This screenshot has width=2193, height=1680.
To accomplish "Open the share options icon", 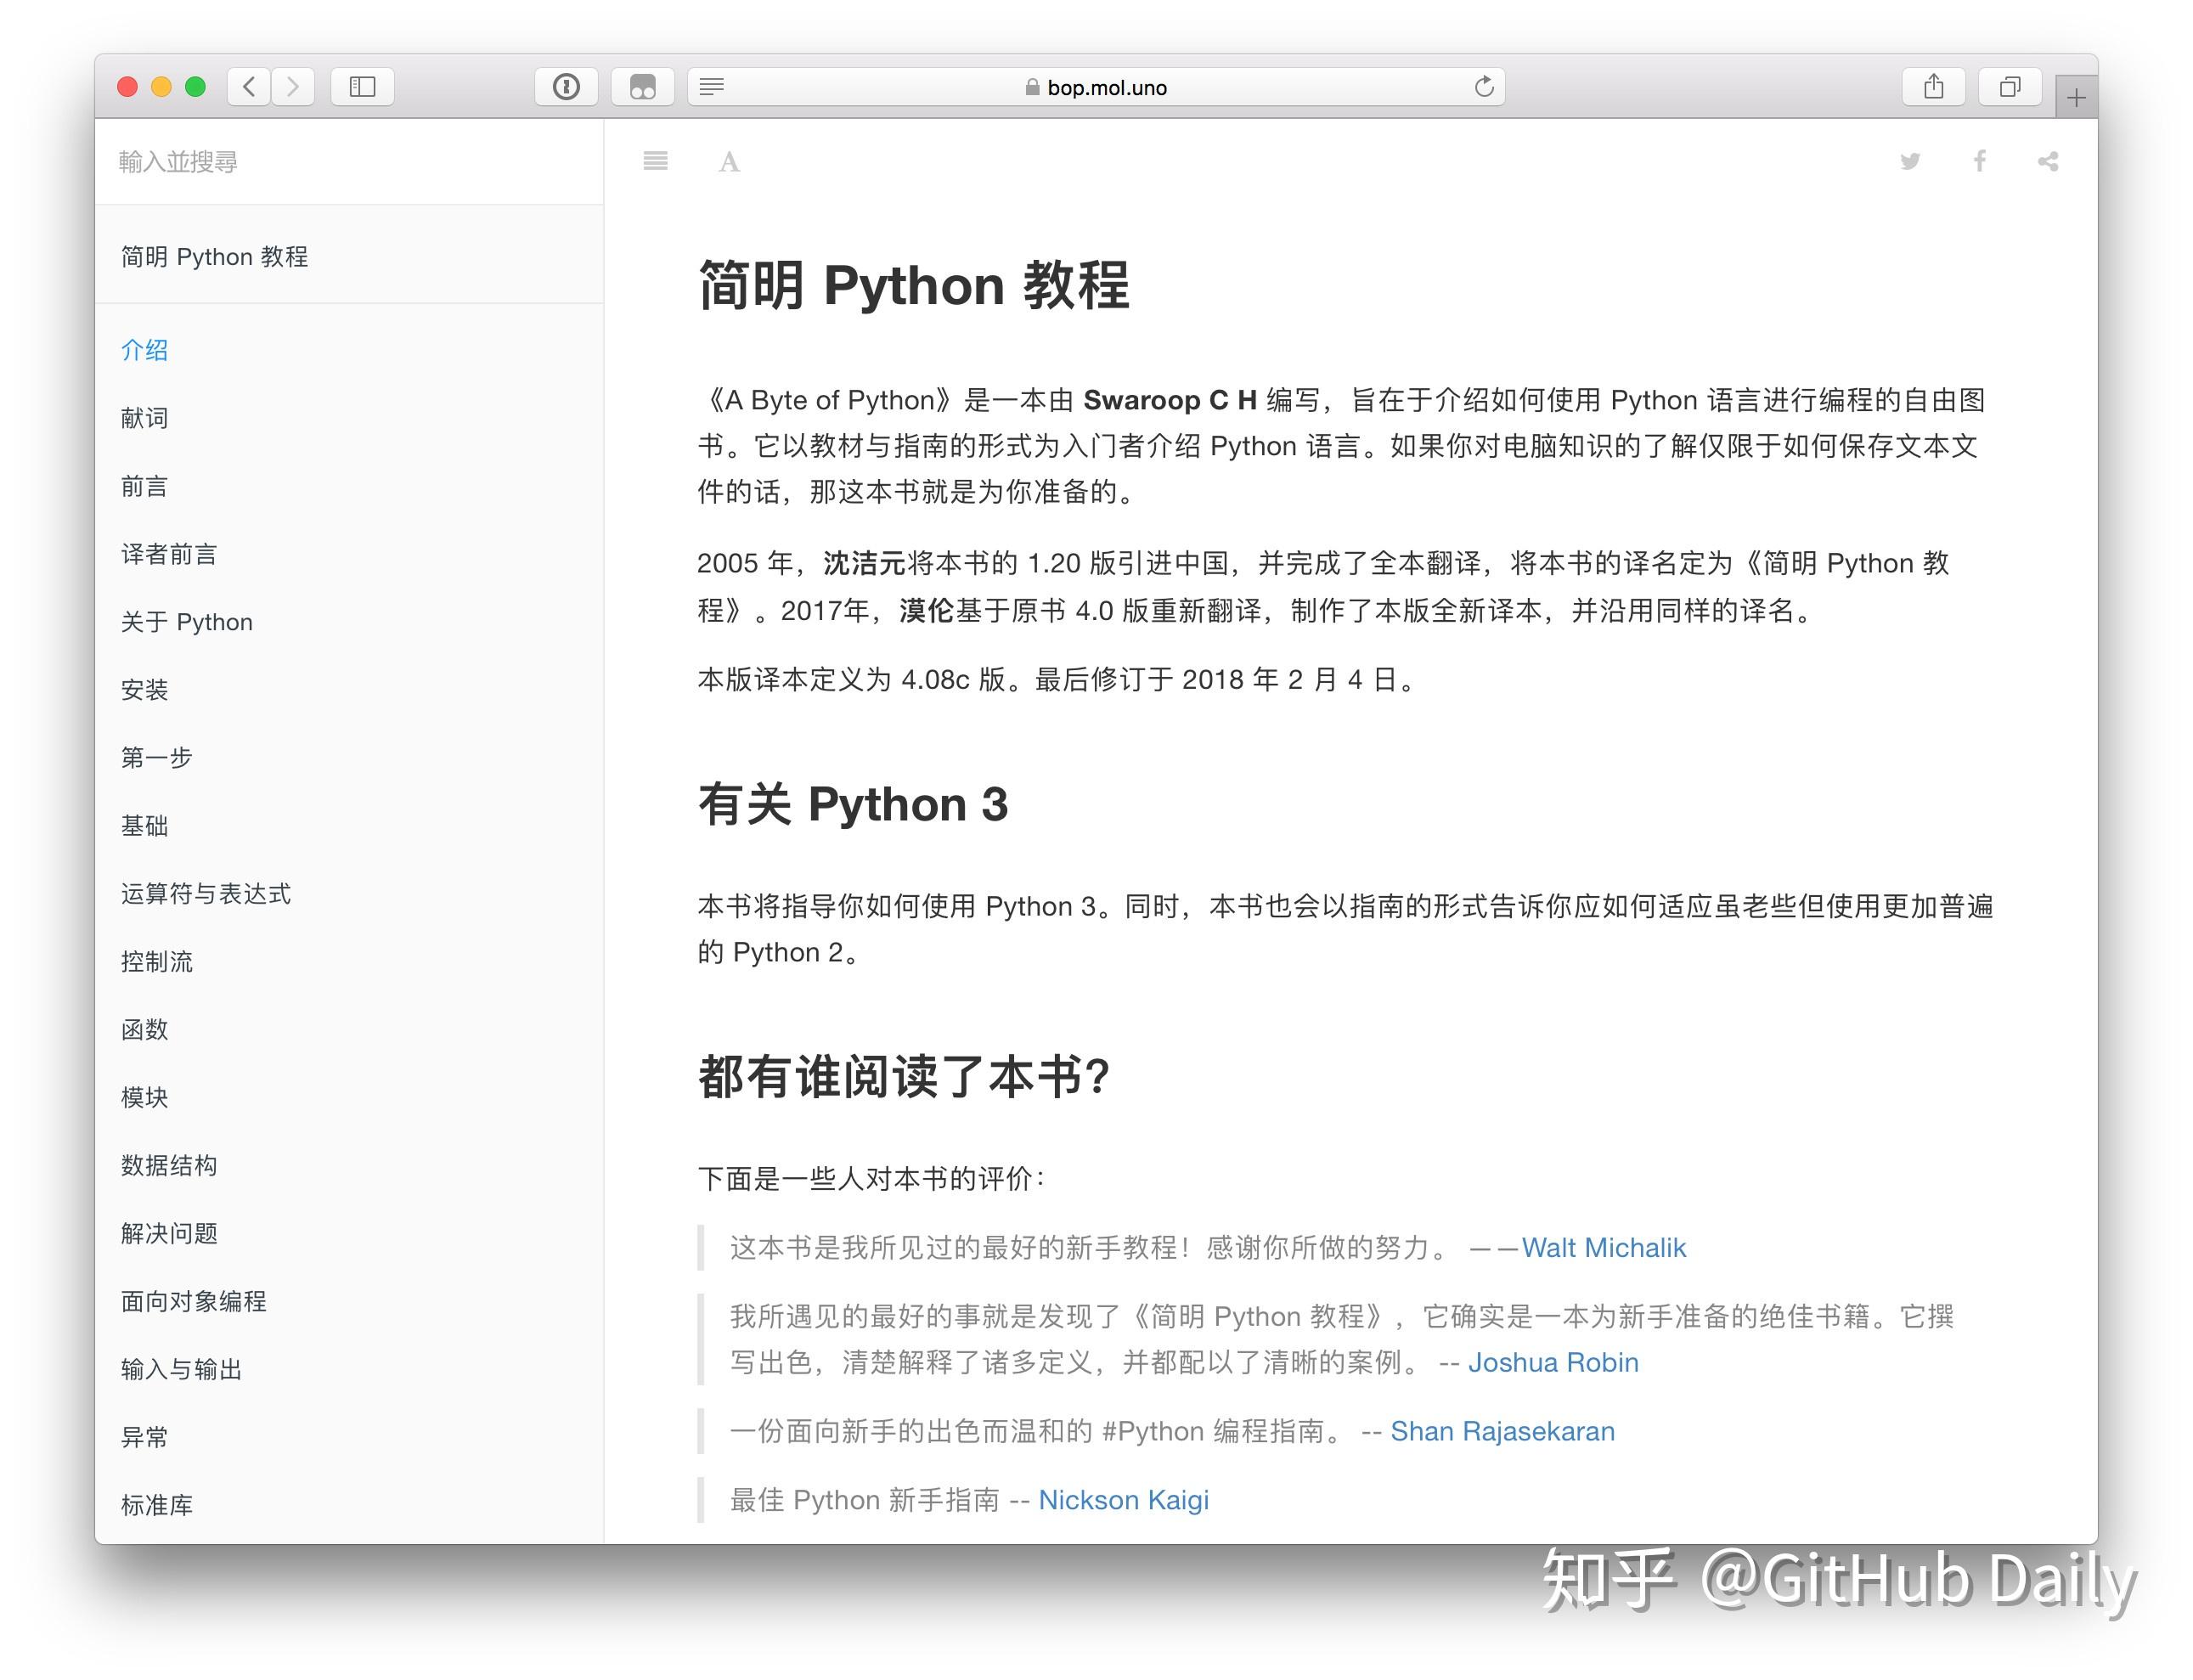I will [x=2047, y=161].
